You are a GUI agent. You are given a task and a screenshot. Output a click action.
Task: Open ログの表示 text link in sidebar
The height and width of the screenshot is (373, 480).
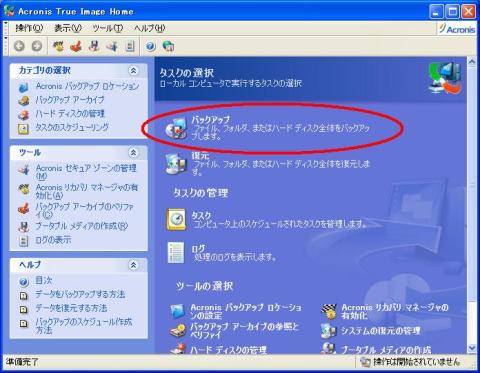click(x=53, y=240)
